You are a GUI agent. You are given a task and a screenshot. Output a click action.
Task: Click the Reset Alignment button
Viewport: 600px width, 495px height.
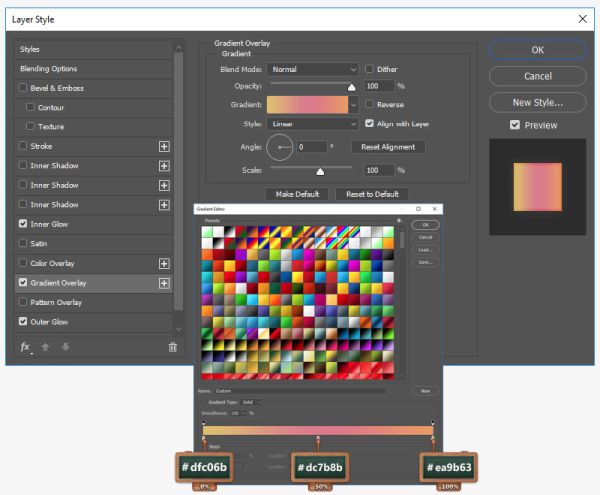click(388, 147)
